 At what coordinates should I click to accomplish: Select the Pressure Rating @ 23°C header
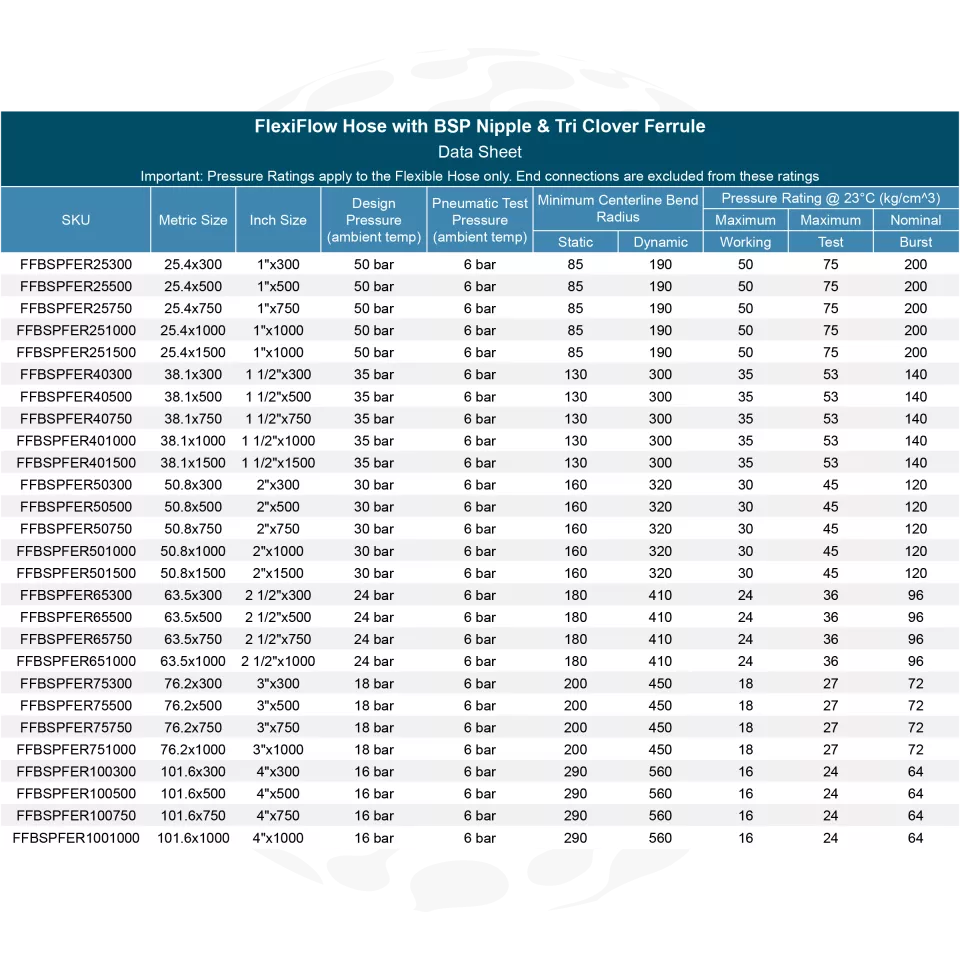(x=830, y=198)
